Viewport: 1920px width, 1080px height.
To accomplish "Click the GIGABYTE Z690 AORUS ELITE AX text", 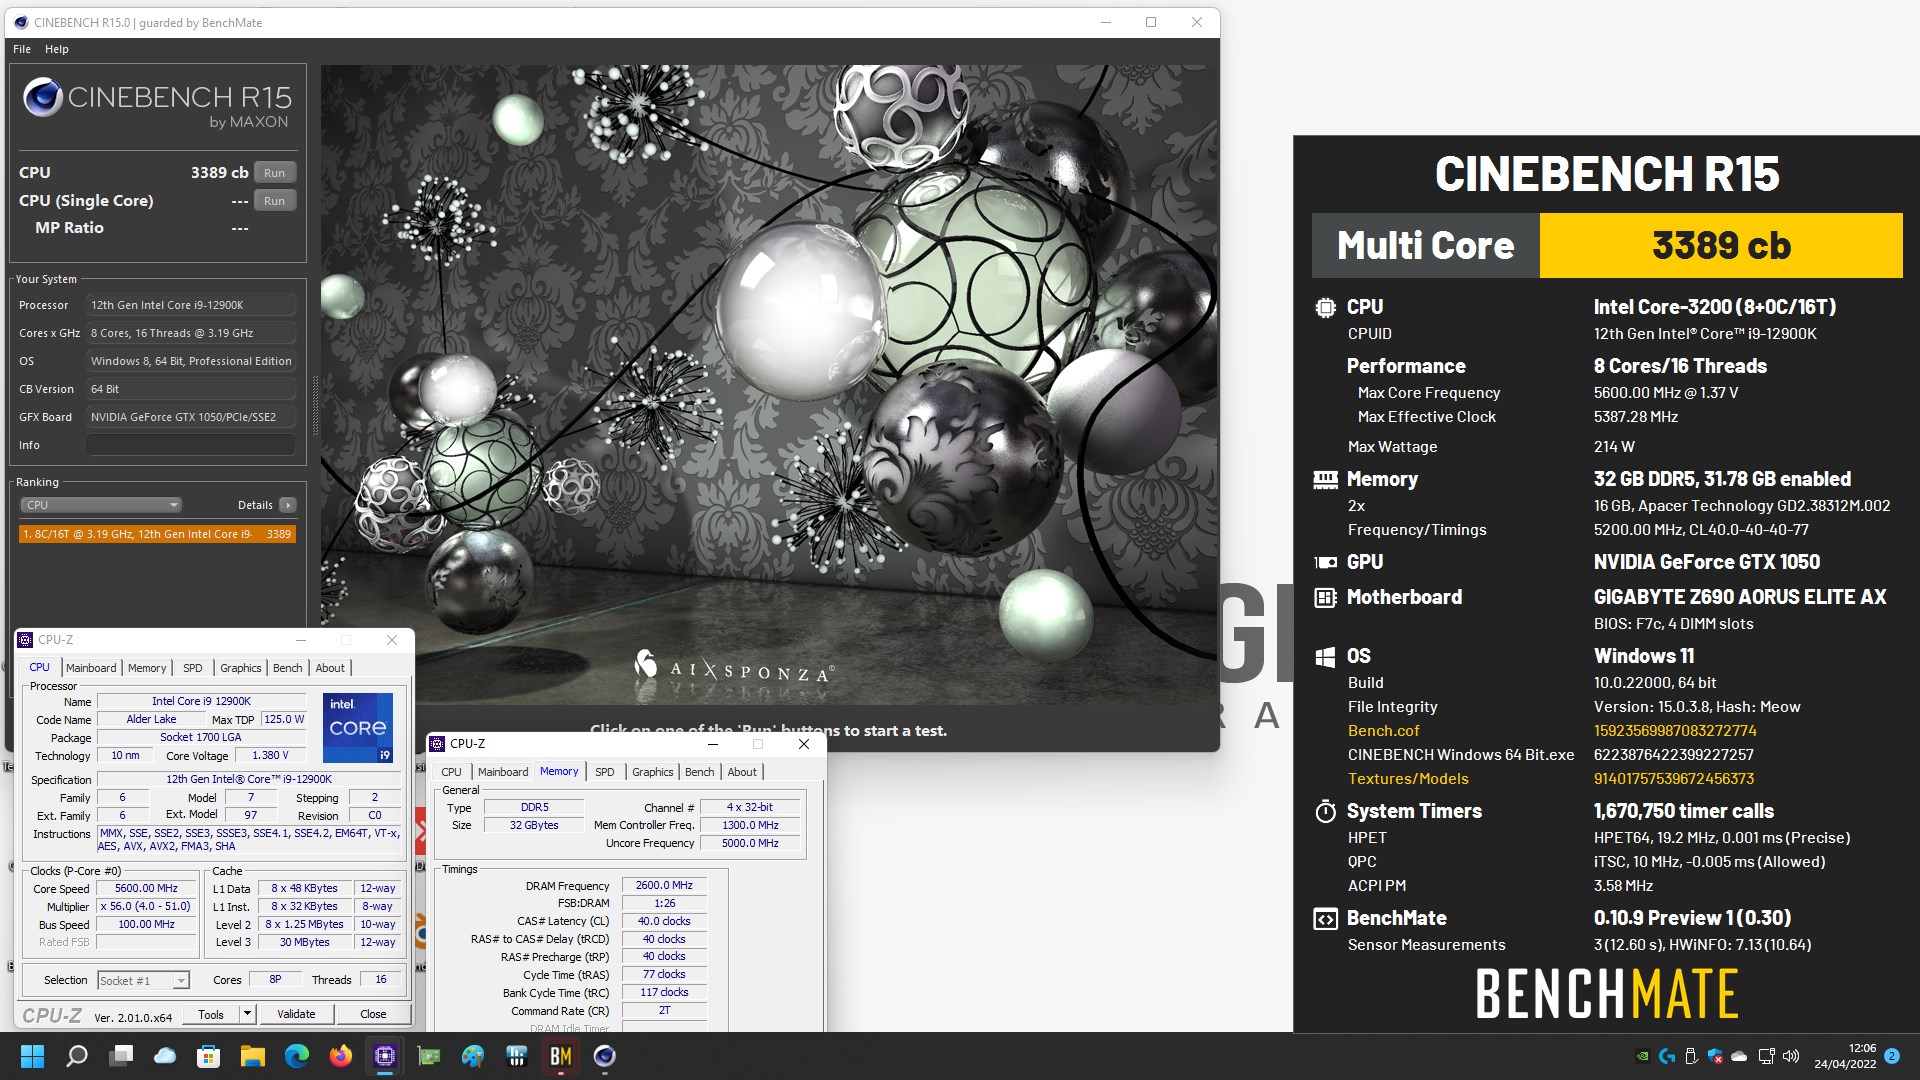I will click(1739, 597).
